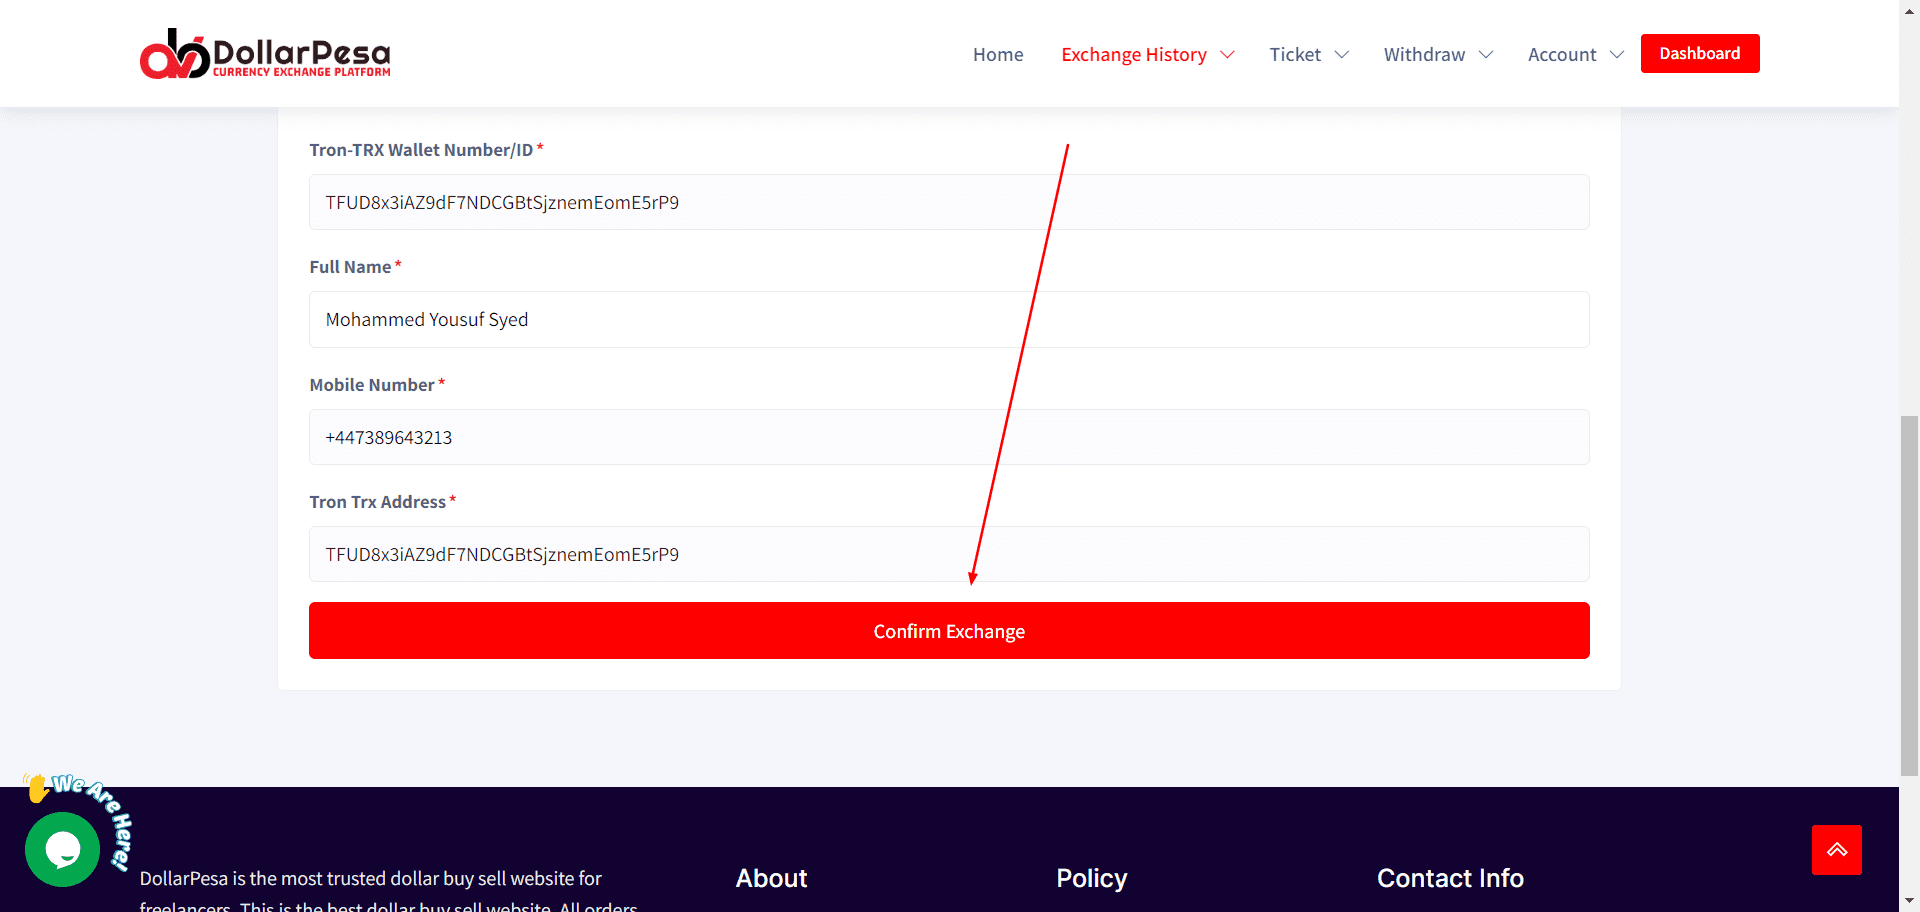Go to the Home menu item

point(998,54)
